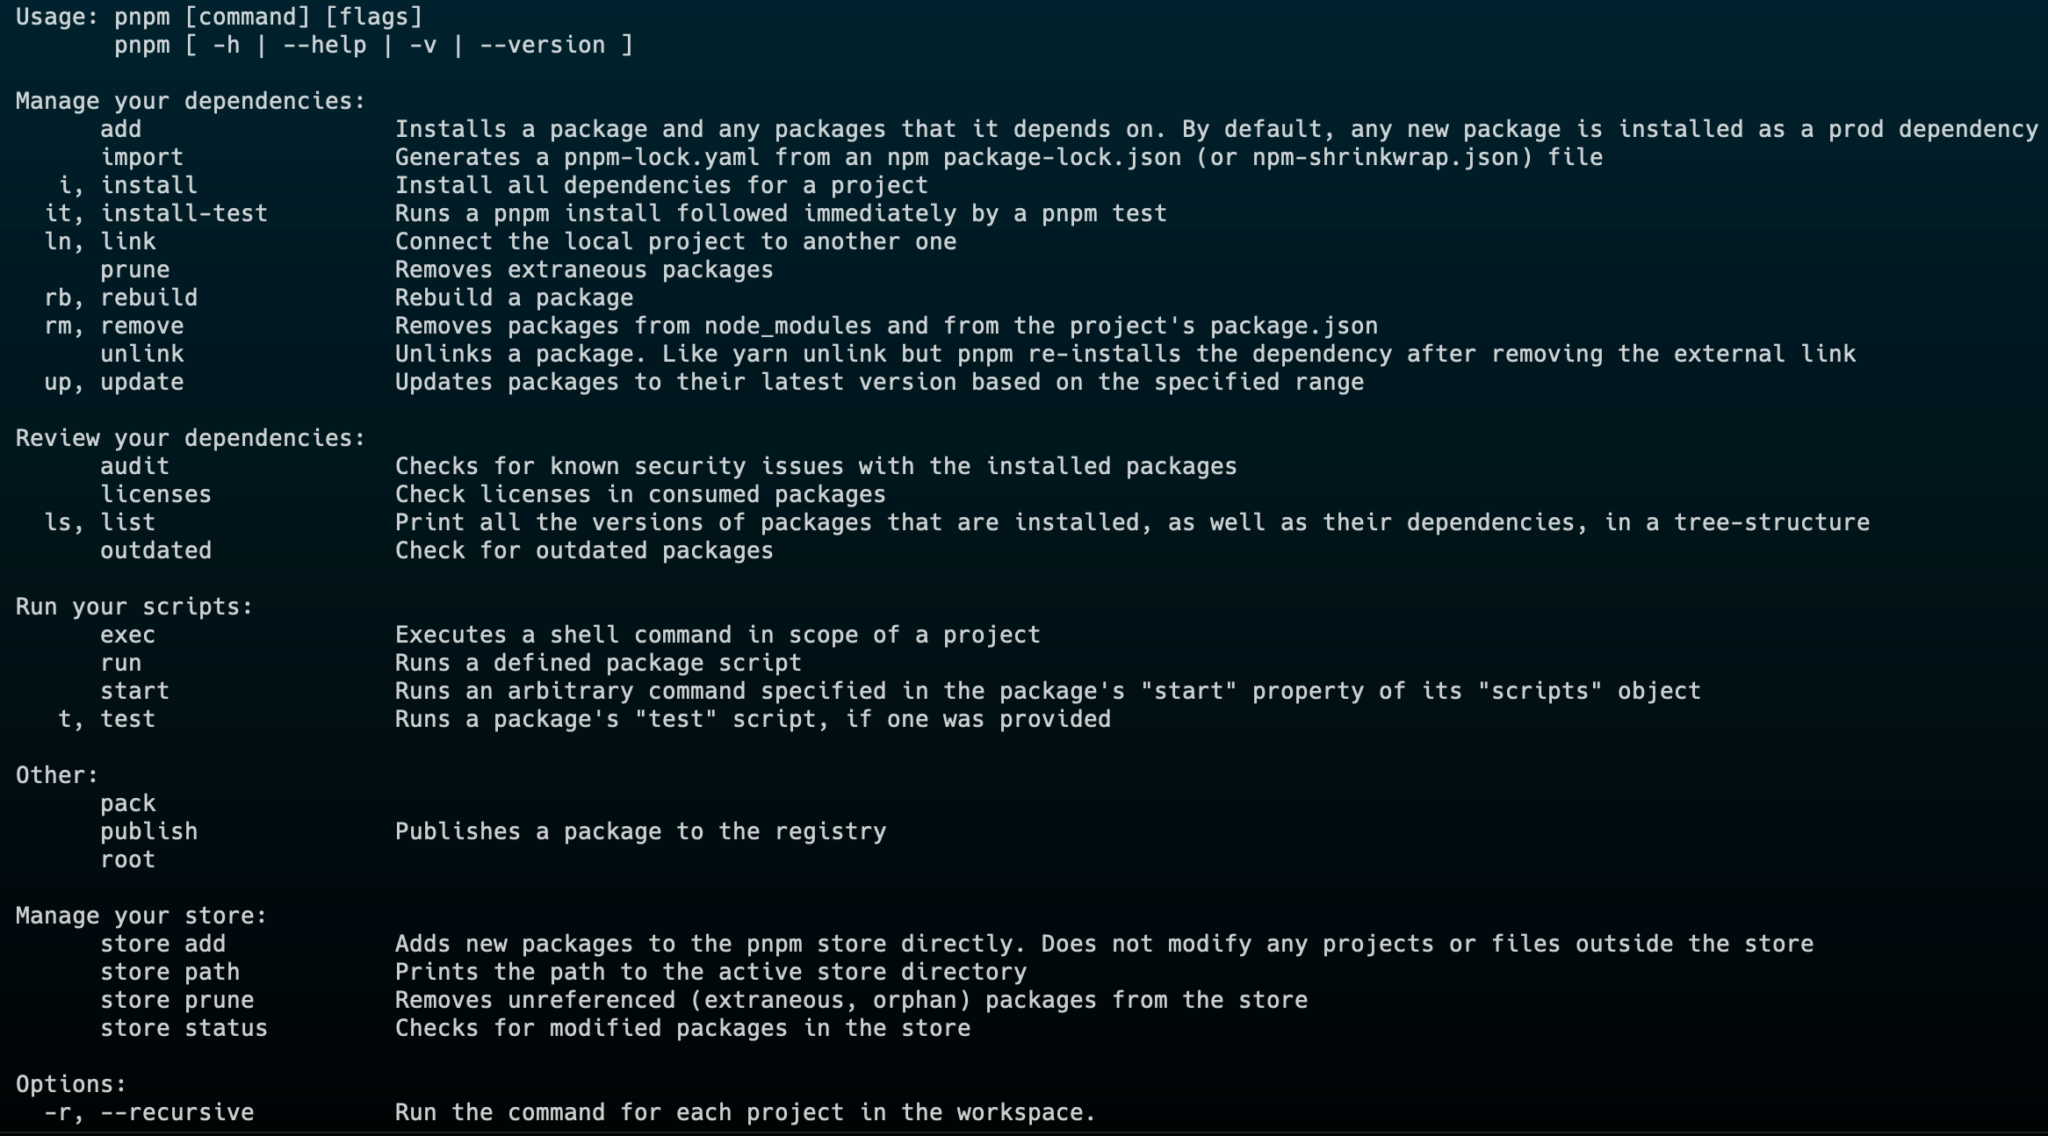The image size is (2048, 1136).
Task: Click the 'Manage your store:' heading
Action: 142,916
